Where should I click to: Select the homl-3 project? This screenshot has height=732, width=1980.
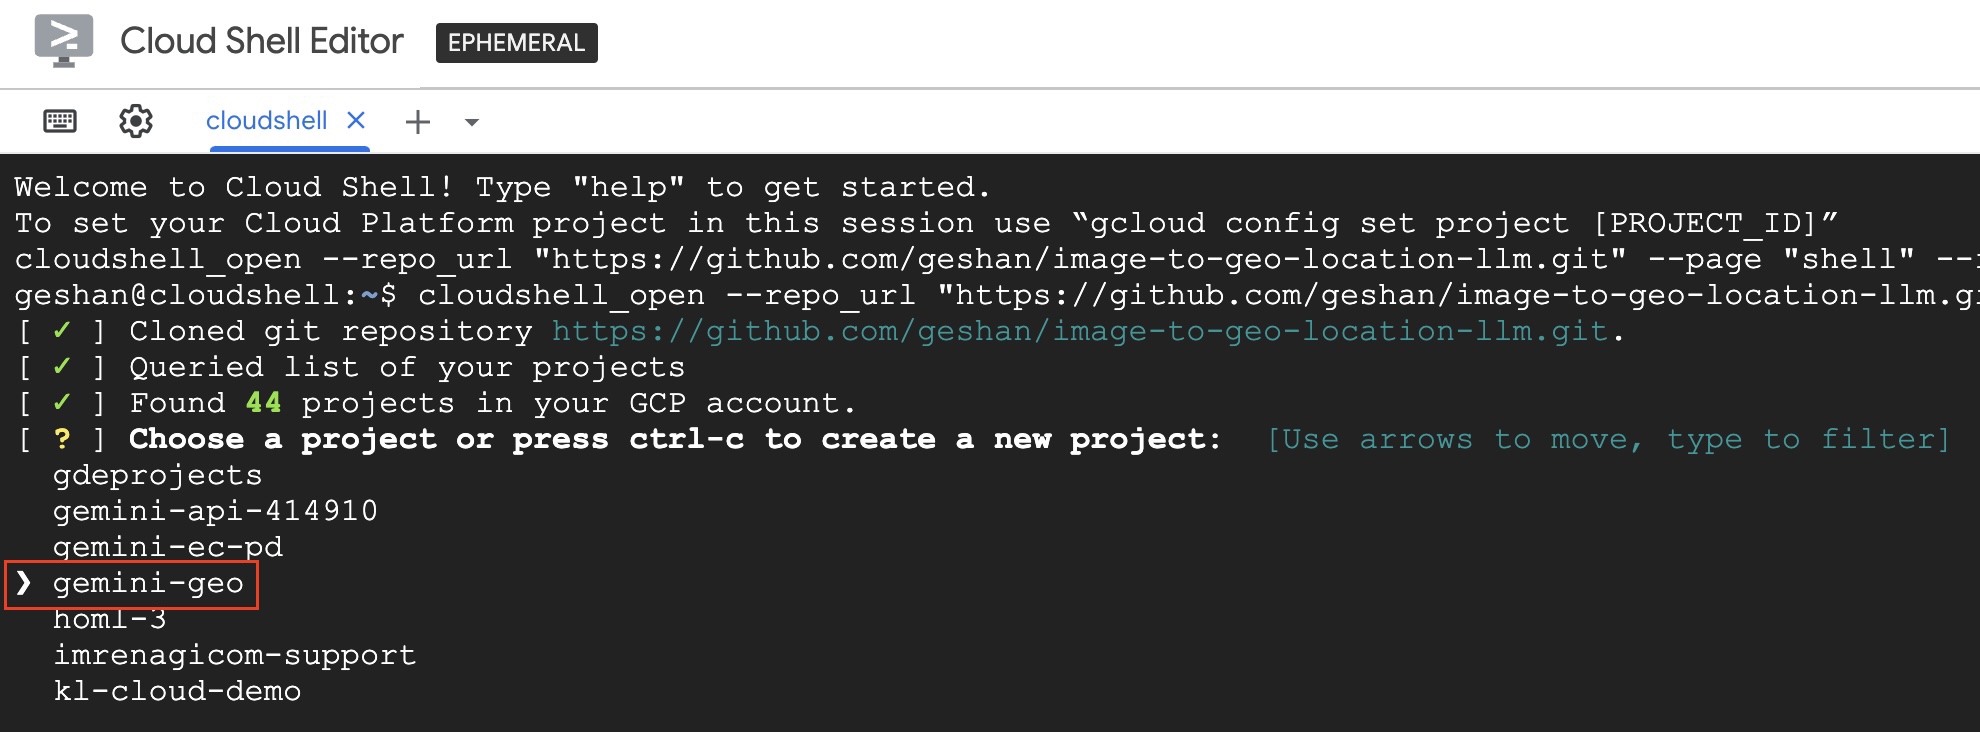pos(110,618)
